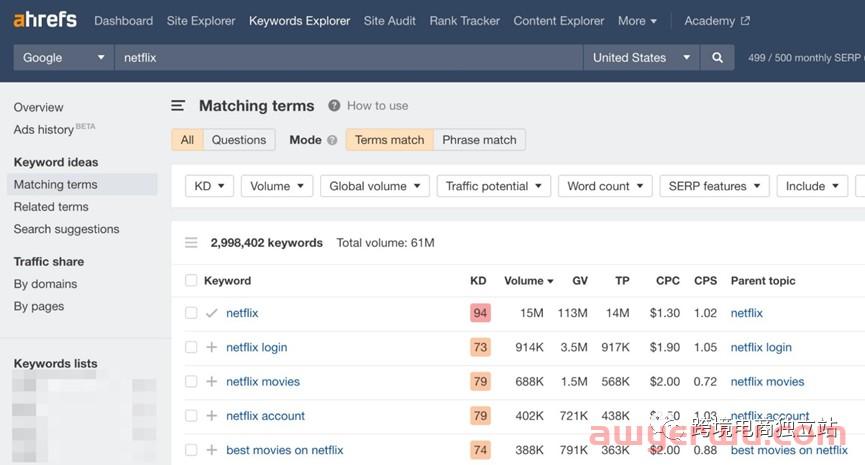Screen dimensions: 865x465
Task: Open the Traffic potential filter dropdown
Action: (x=494, y=186)
